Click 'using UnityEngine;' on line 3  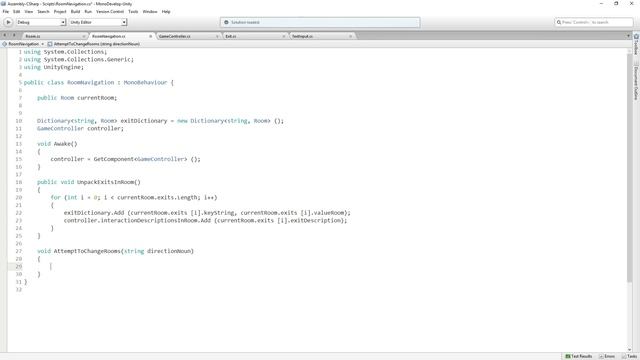[x=53, y=67]
